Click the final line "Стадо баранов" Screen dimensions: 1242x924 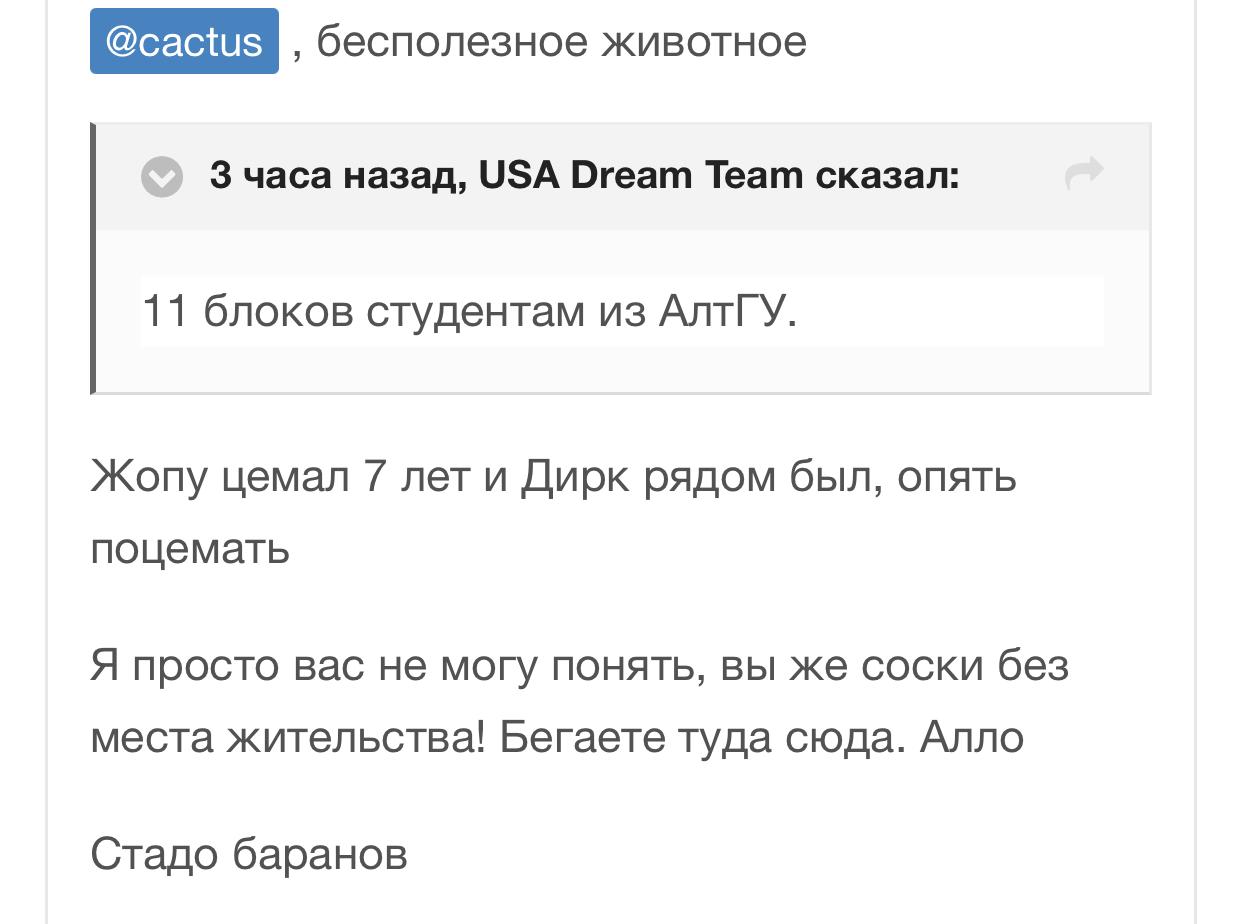[249, 854]
